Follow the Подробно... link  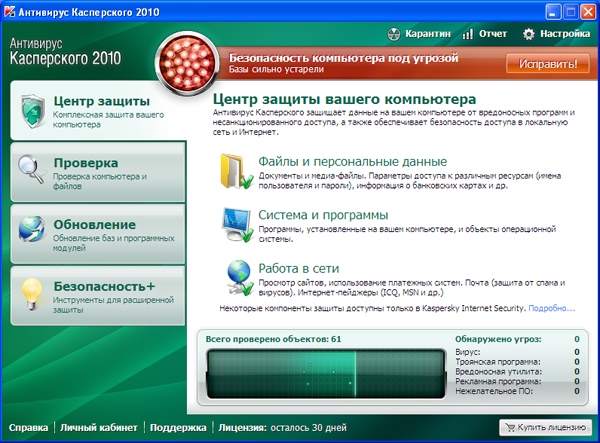coord(551,308)
